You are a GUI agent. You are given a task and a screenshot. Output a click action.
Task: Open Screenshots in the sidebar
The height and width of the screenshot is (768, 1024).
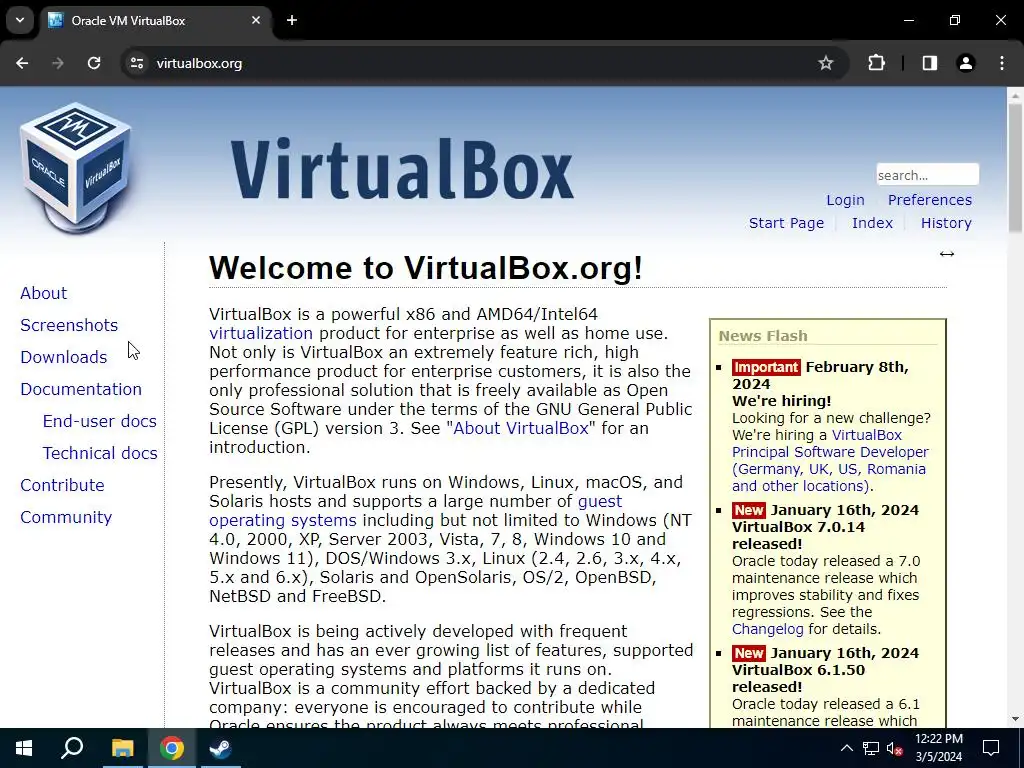pos(69,325)
